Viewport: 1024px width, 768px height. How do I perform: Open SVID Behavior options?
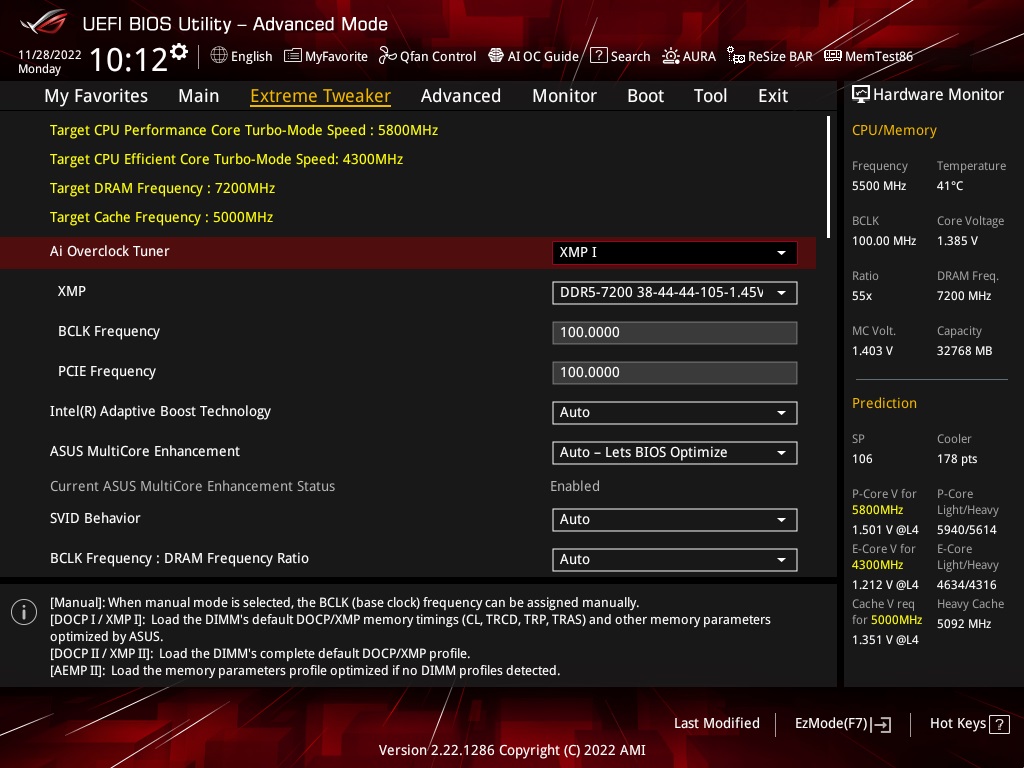(674, 519)
